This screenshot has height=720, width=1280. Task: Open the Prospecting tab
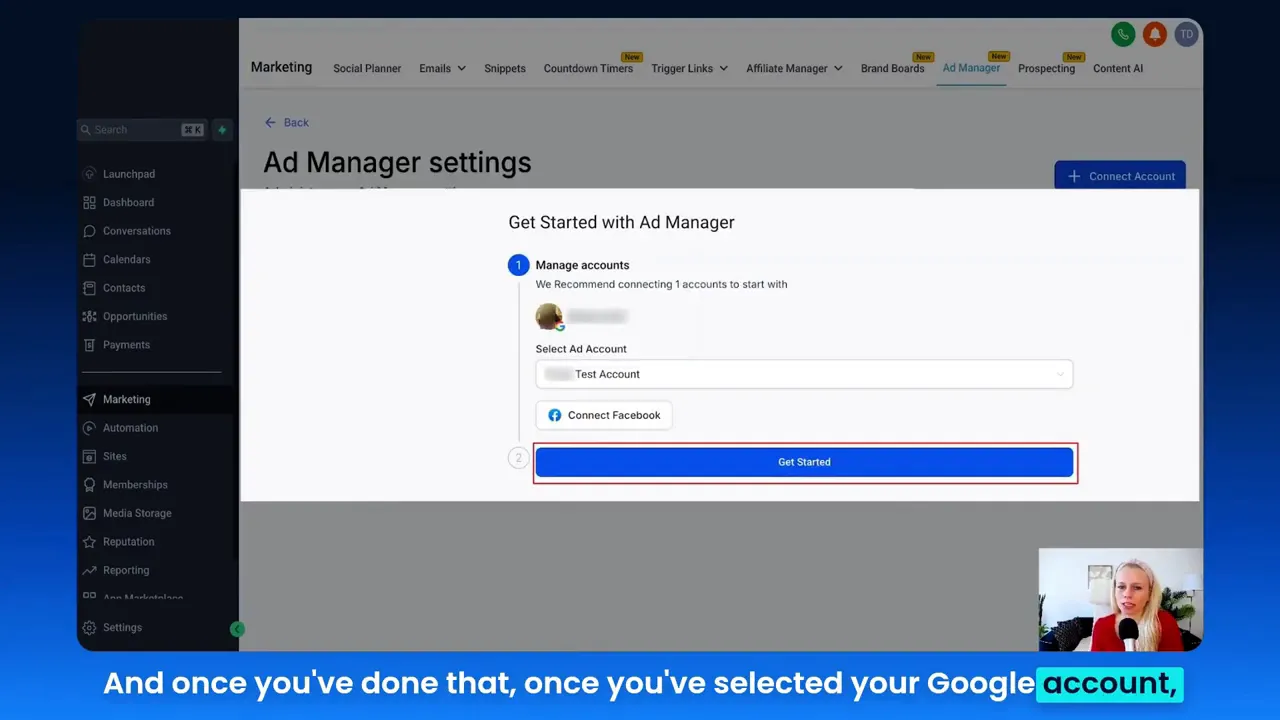pyautogui.click(x=1046, y=68)
